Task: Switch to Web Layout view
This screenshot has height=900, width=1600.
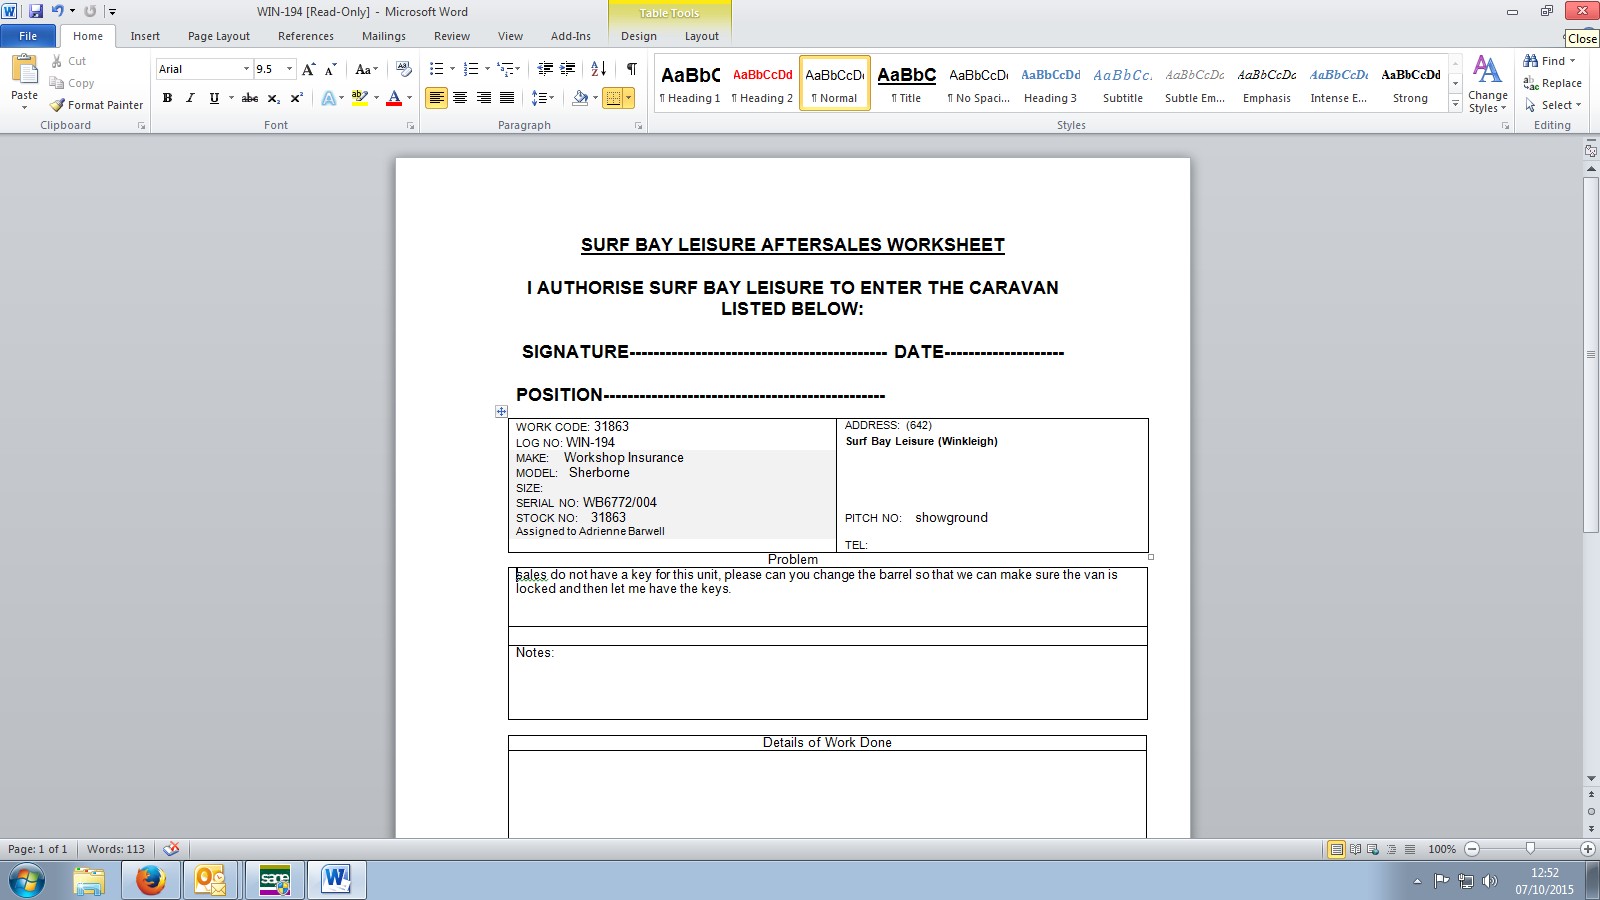Action: 1373,849
